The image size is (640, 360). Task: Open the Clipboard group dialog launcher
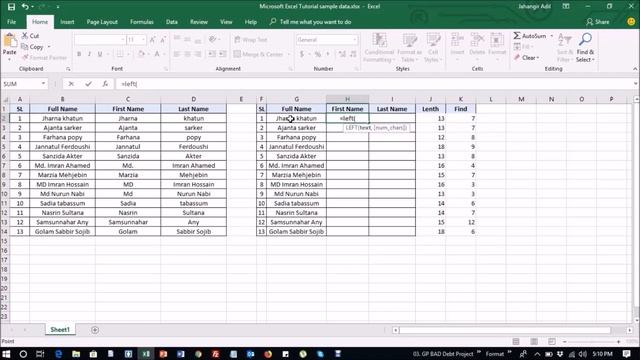pyautogui.click(x=68, y=69)
